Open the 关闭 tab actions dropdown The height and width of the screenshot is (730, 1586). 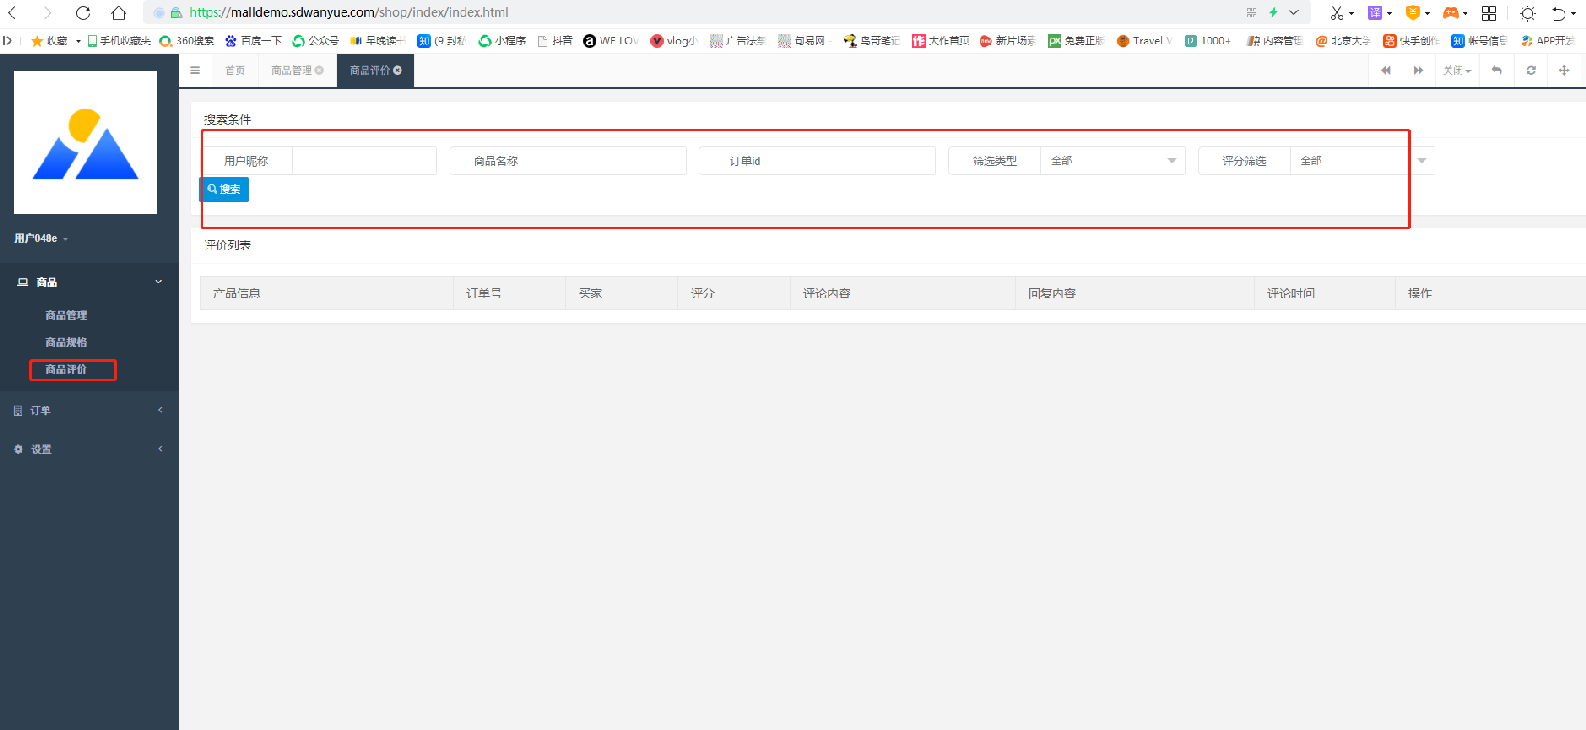(1457, 70)
